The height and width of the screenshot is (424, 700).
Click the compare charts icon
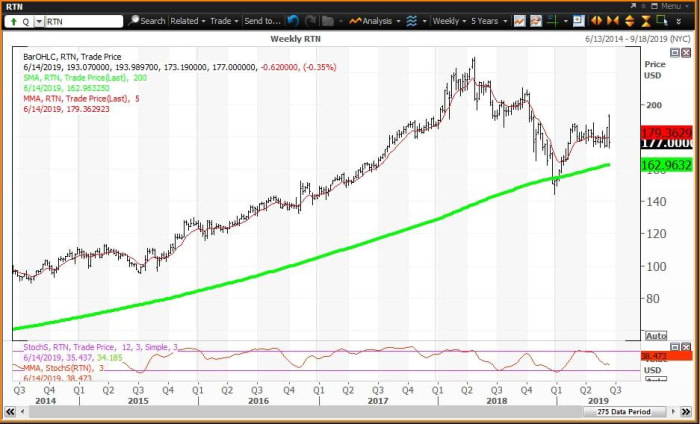pyautogui.click(x=536, y=21)
